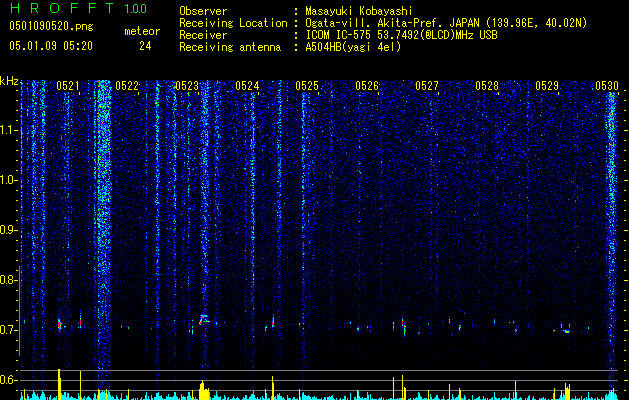Click the timestamp 05.01.09 05:20

tap(51, 46)
